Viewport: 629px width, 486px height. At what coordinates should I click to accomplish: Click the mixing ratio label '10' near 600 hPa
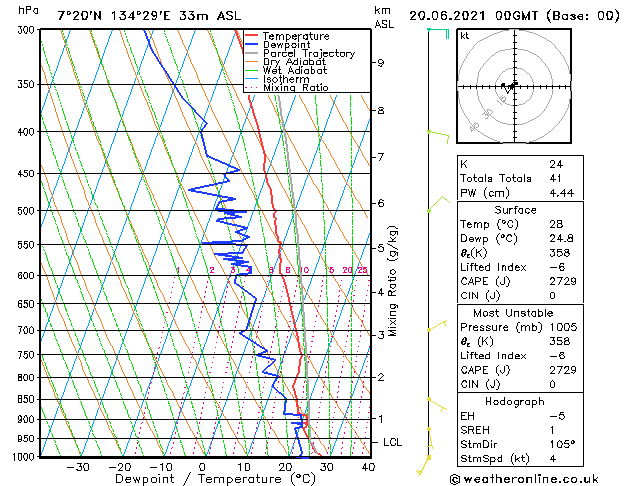[304, 270]
